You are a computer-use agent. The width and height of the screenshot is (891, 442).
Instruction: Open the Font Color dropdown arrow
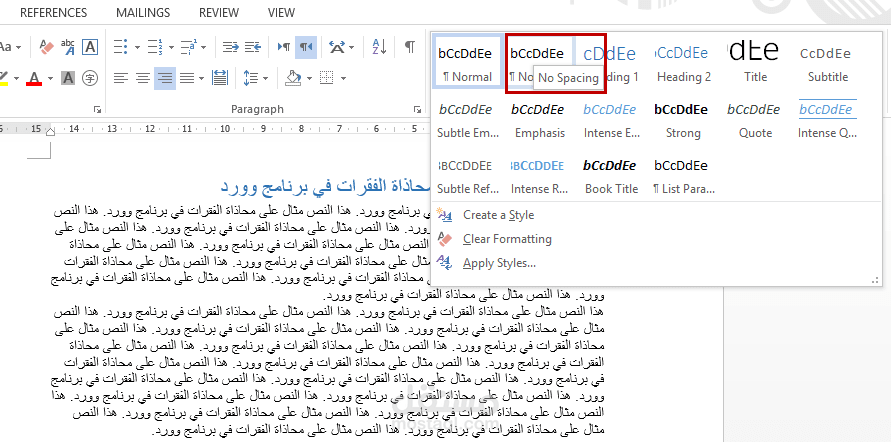click(x=51, y=78)
